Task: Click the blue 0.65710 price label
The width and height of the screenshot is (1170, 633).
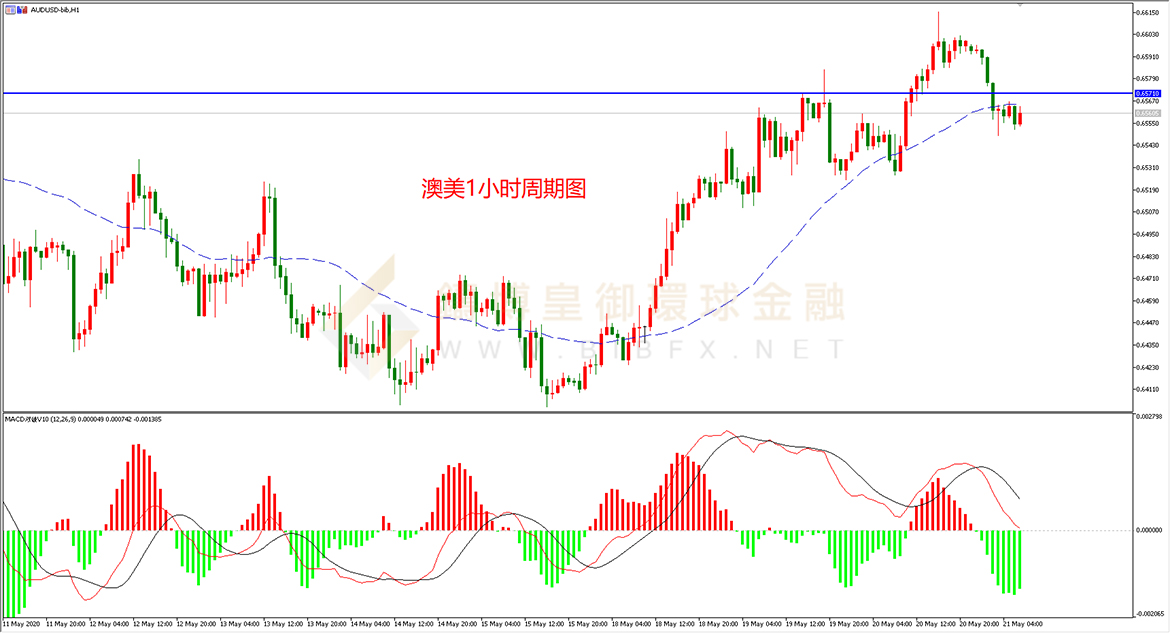Action: tap(1148, 93)
